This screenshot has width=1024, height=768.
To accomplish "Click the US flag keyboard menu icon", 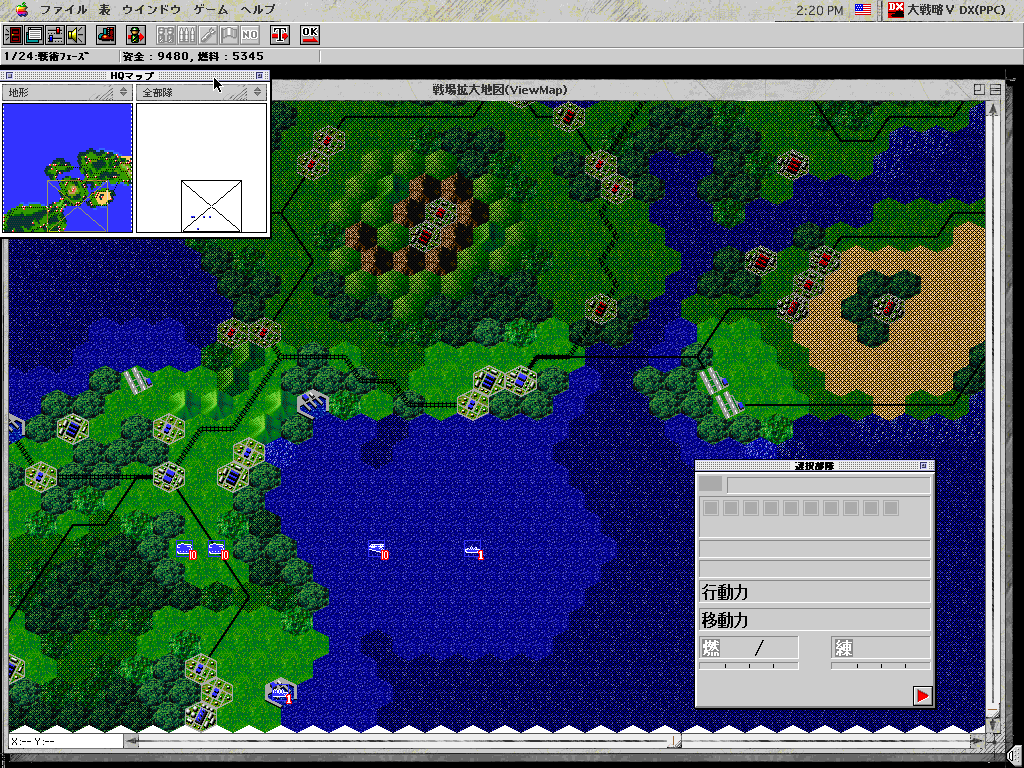I will [x=863, y=9].
